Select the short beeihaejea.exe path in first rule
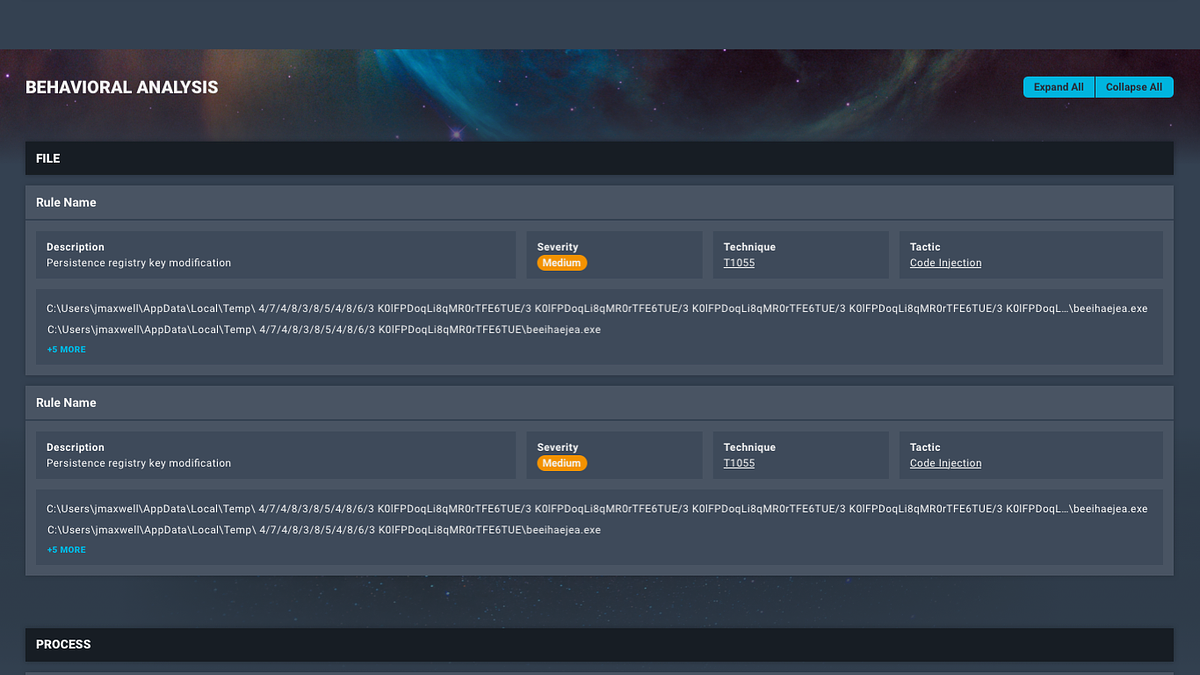The height and width of the screenshot is (675, 1200). (323, 330)
